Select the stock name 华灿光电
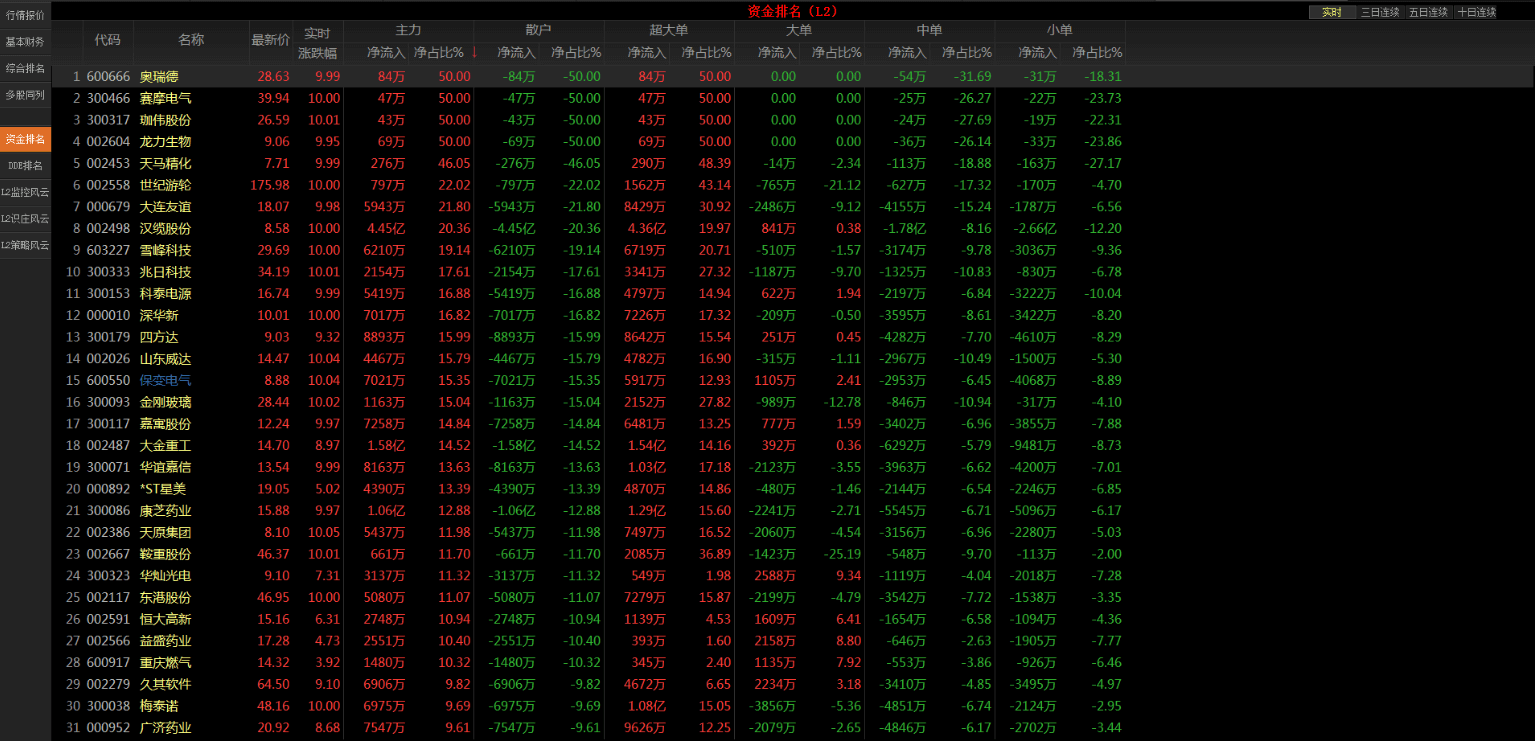 (166, 576)
